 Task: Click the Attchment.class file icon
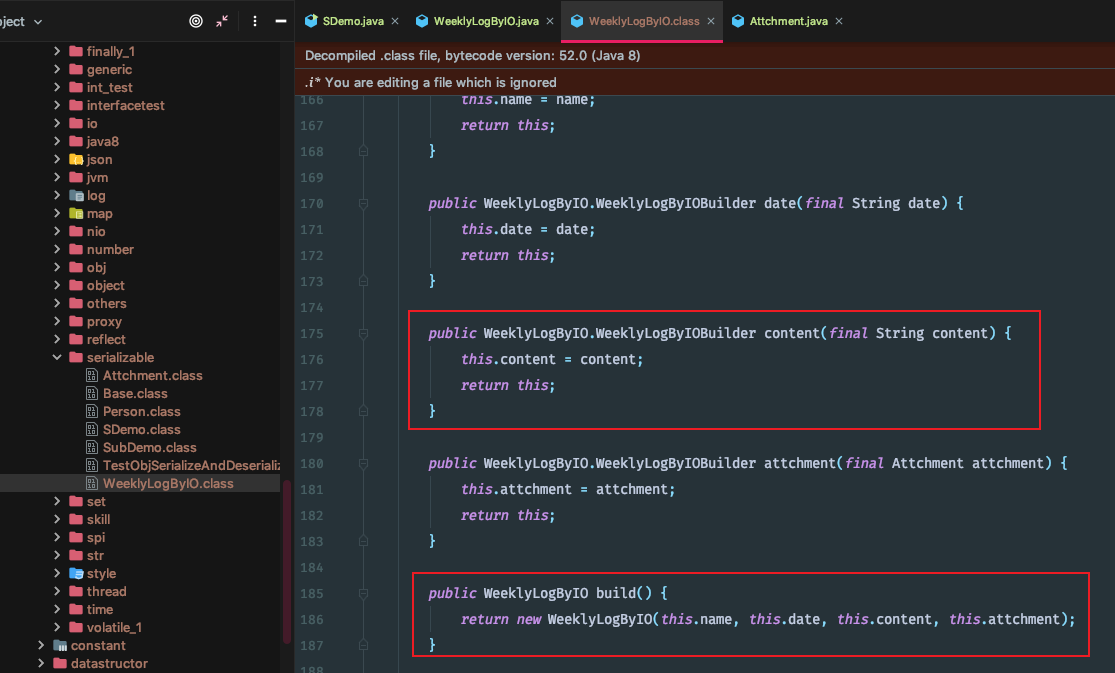click(x=92, y=376)
